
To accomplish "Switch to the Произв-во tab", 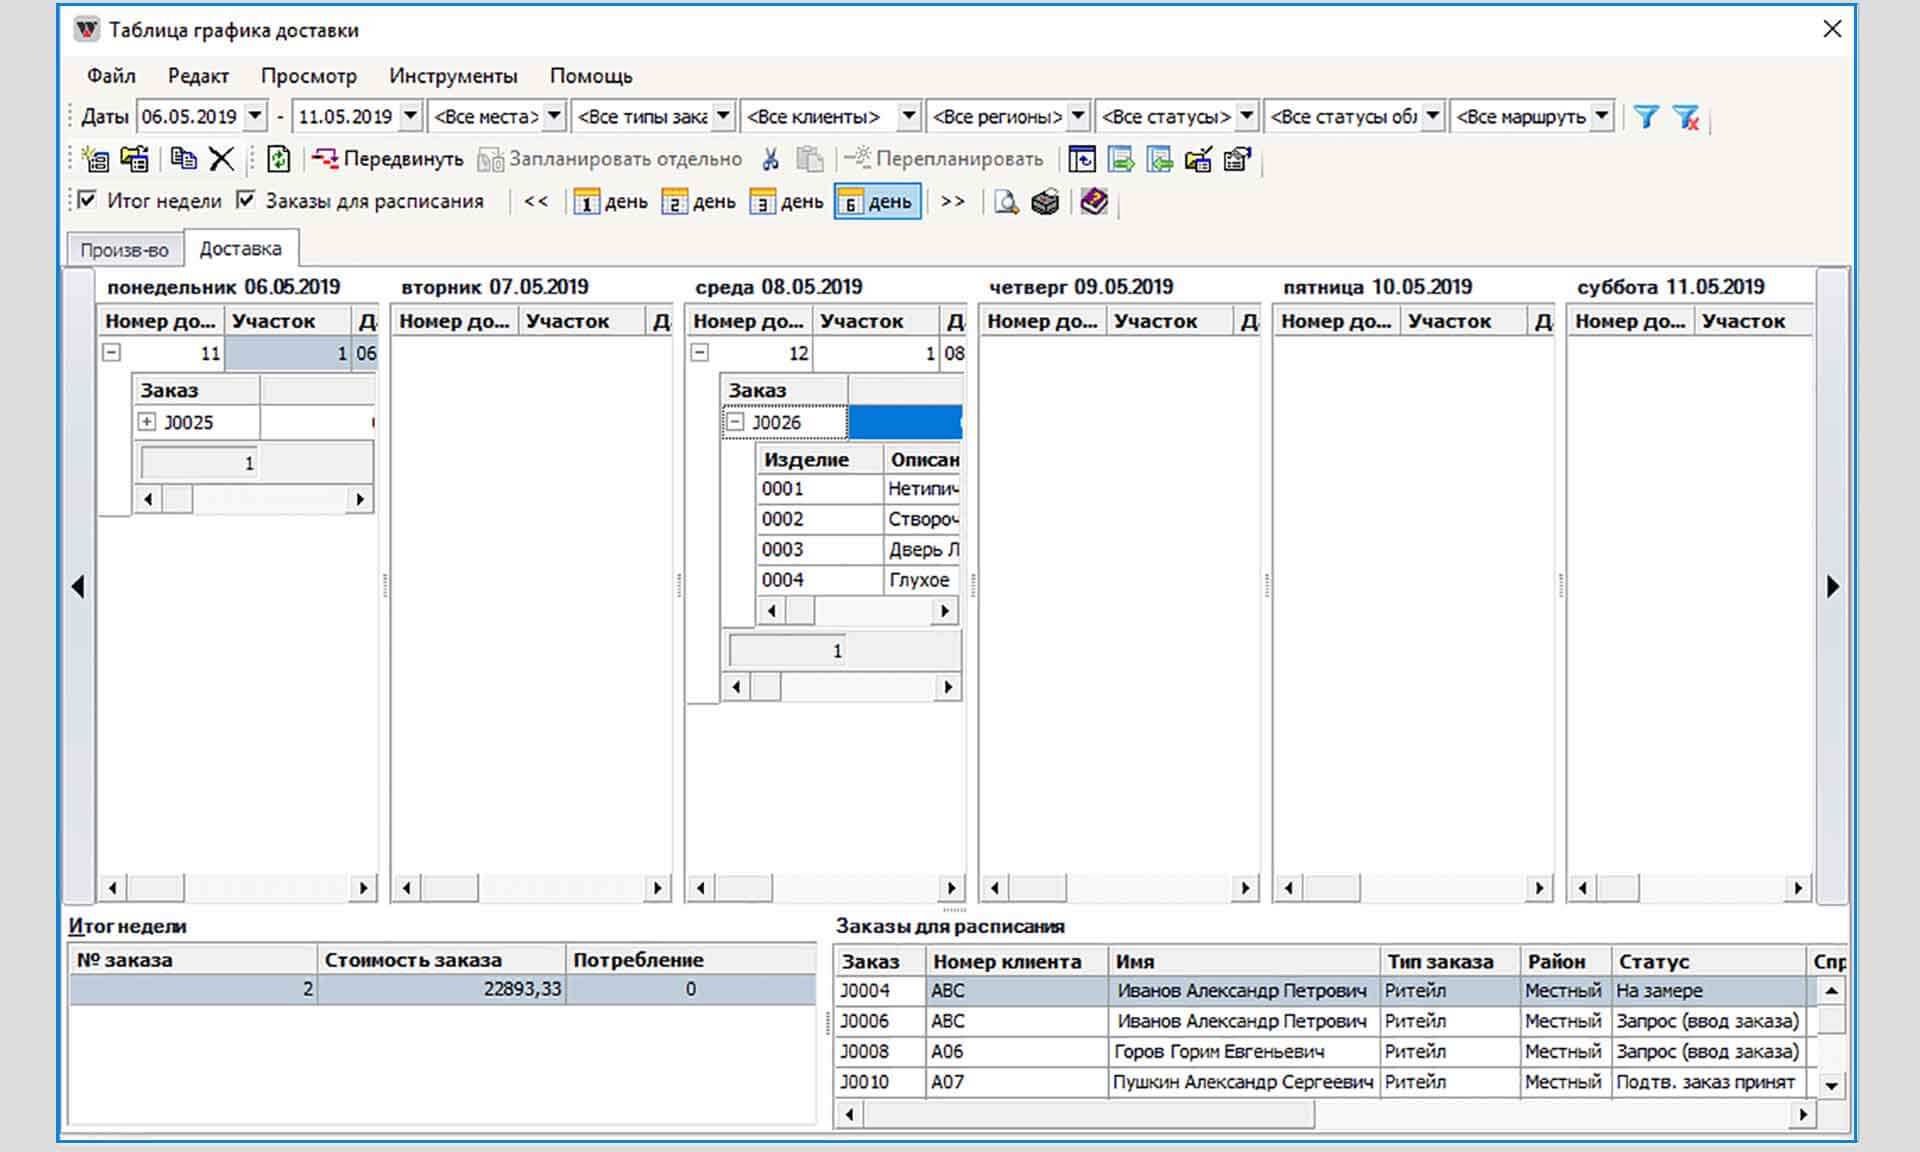I will click(x=125, y=250).
